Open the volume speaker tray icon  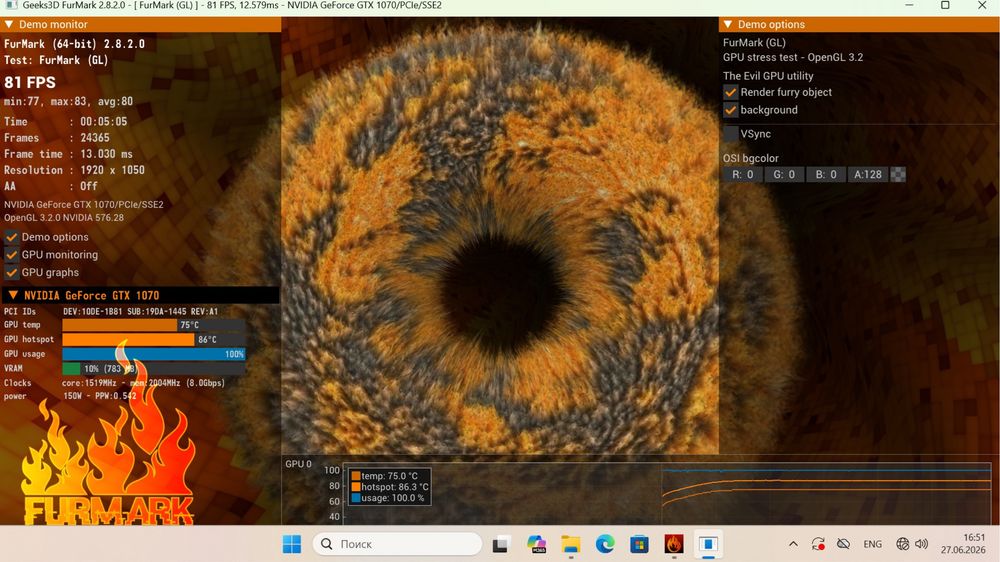pos(922,544)
